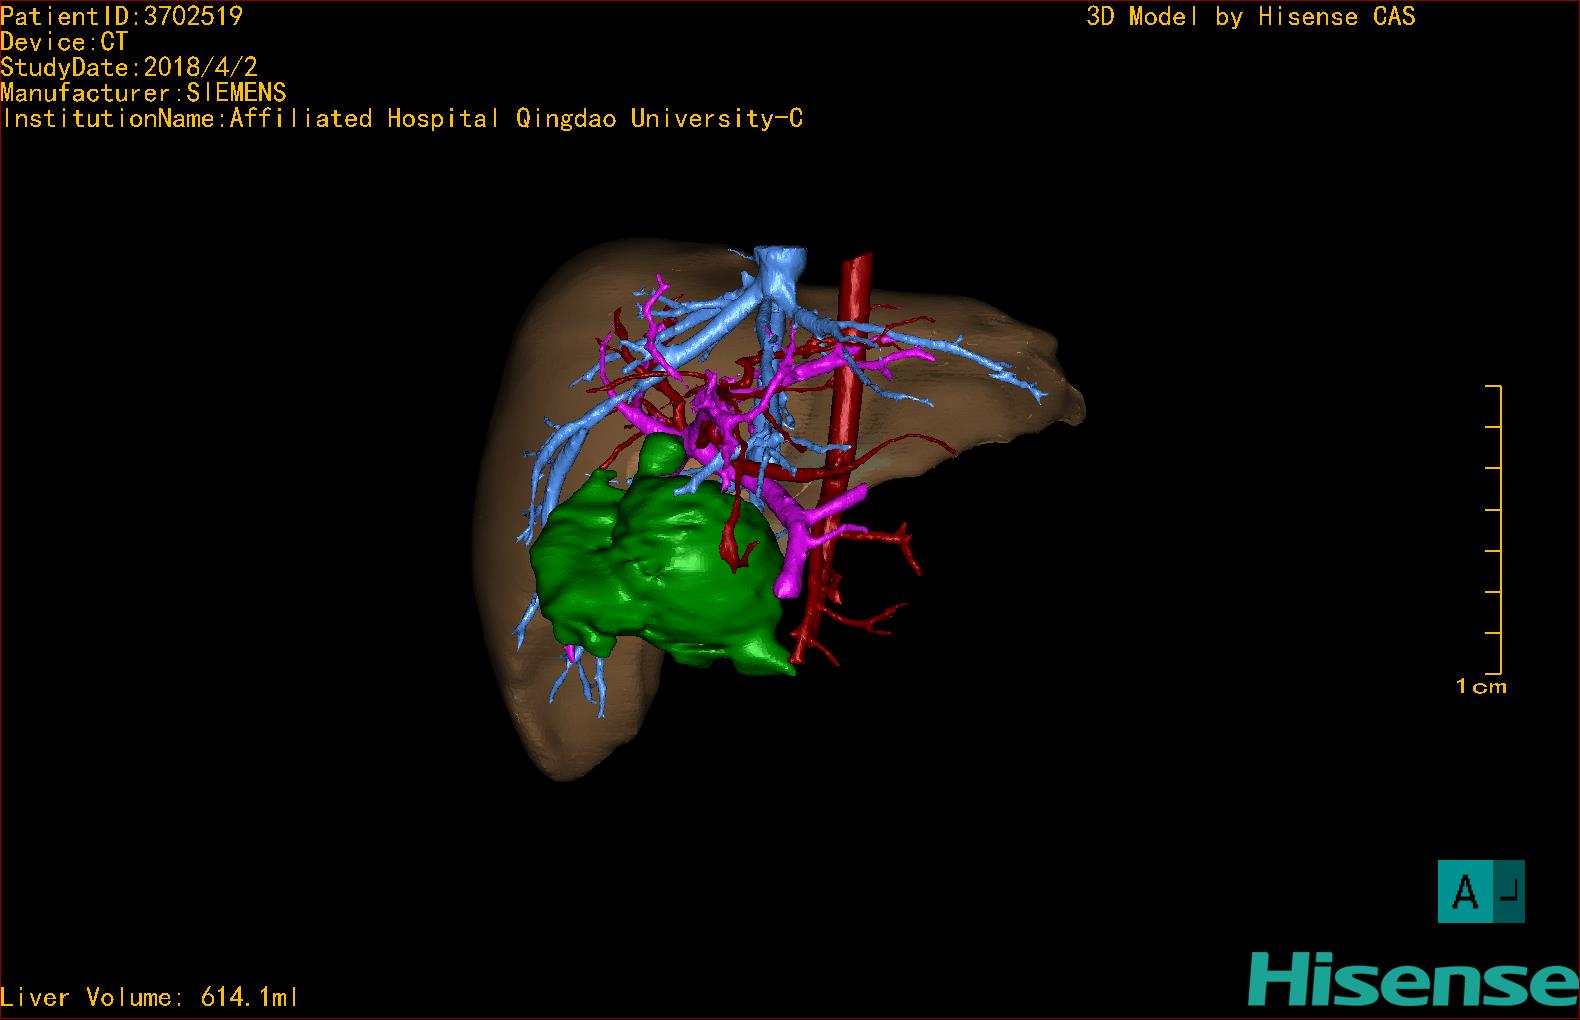
Task: Select the PatientID:3702519 text
Action: pos(121,16)
